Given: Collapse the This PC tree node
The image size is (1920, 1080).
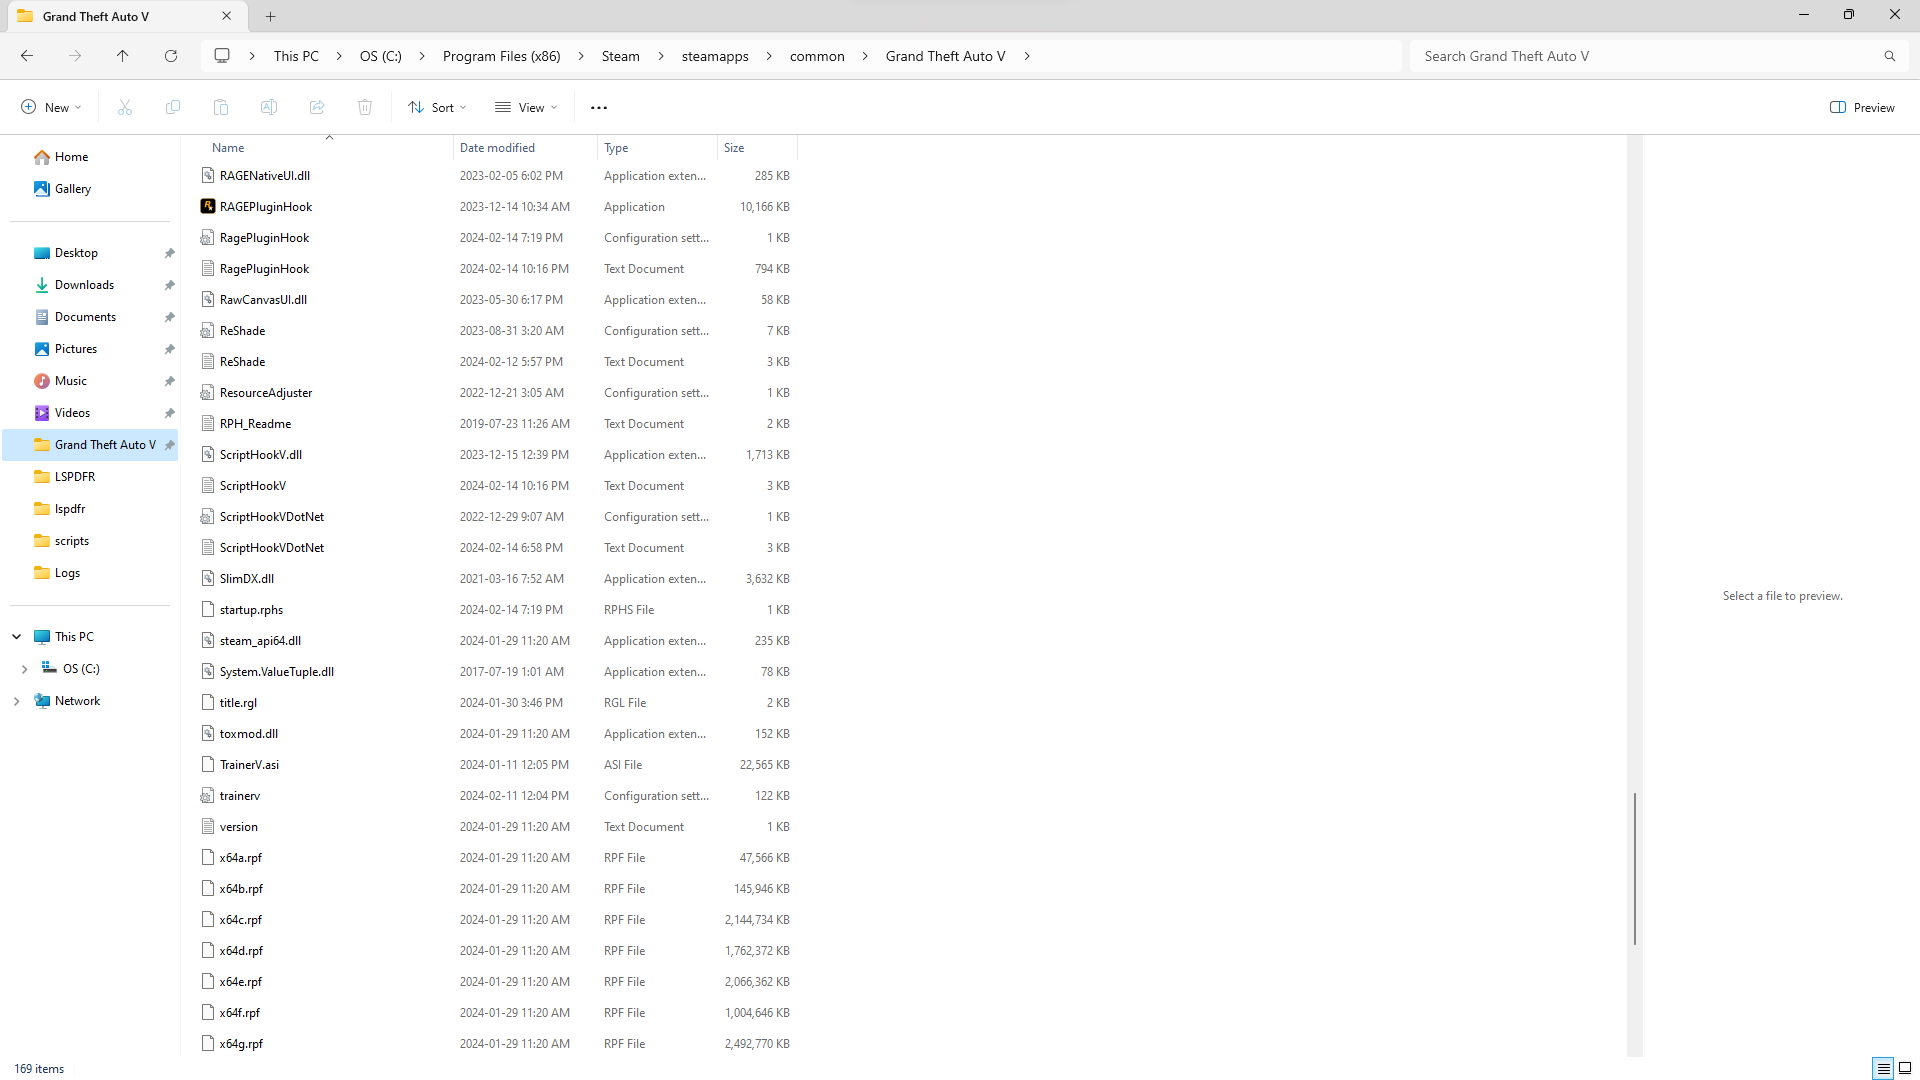Looking at the screenshot, I should (x=17, y=637).
